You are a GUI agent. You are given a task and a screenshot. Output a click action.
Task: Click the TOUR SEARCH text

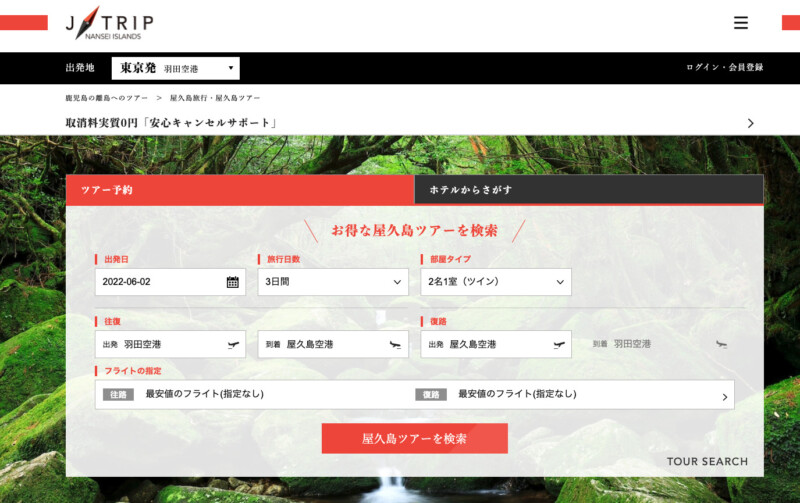click(707, 461)
